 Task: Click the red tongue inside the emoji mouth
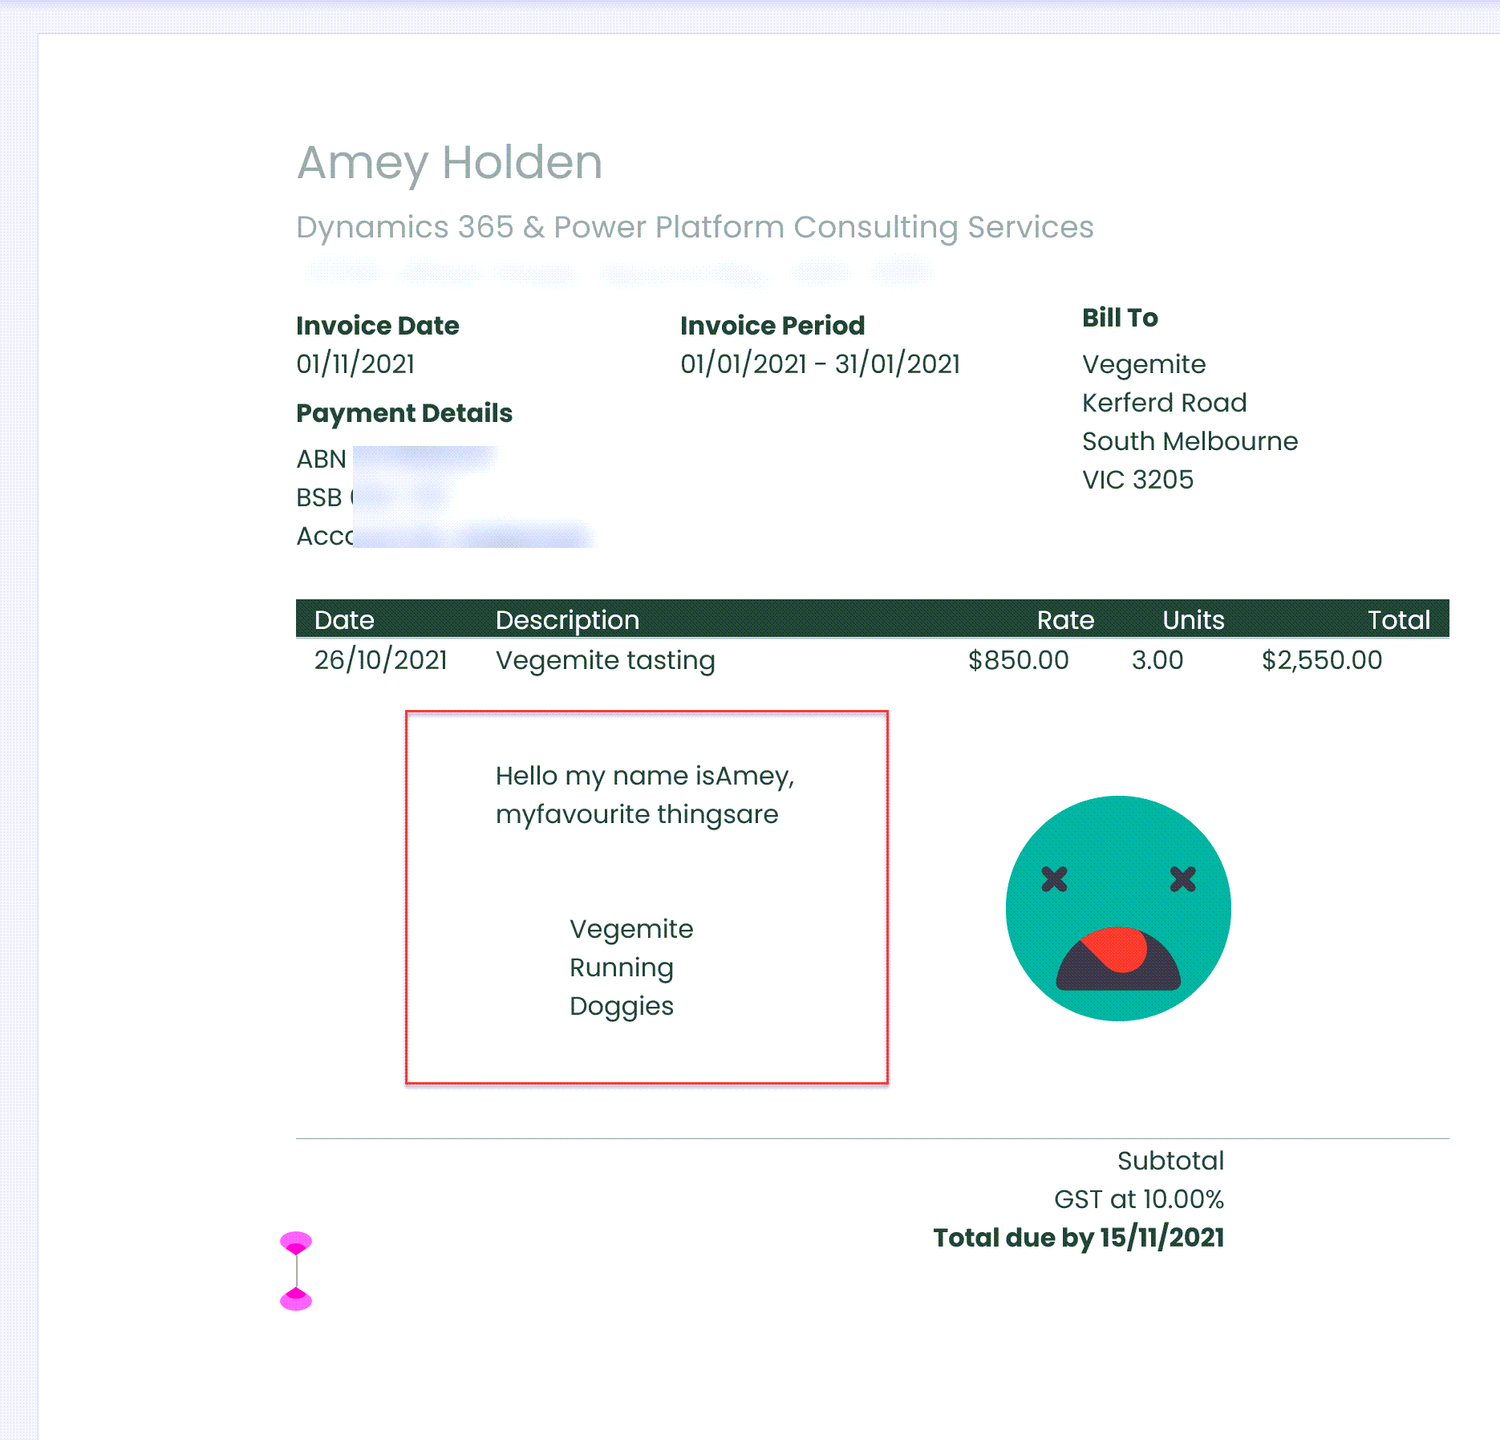pos(1115,947)
